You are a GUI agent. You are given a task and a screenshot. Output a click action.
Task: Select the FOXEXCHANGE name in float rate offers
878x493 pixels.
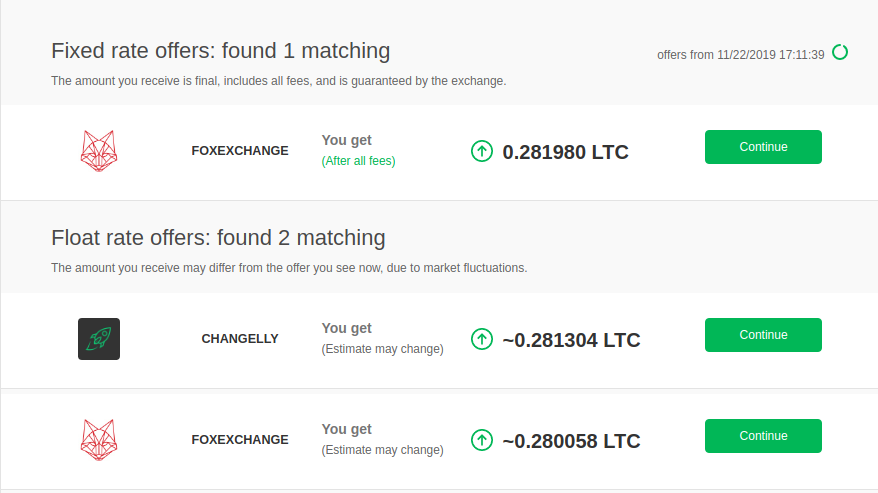coord(240,440)
